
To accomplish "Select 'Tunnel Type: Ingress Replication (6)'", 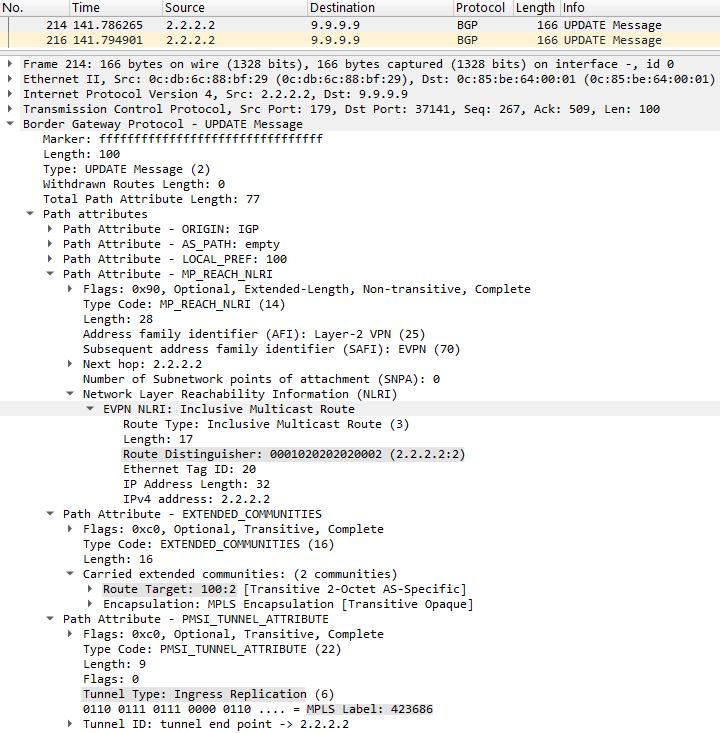I will pyautogui.click(x=208, y=694).
